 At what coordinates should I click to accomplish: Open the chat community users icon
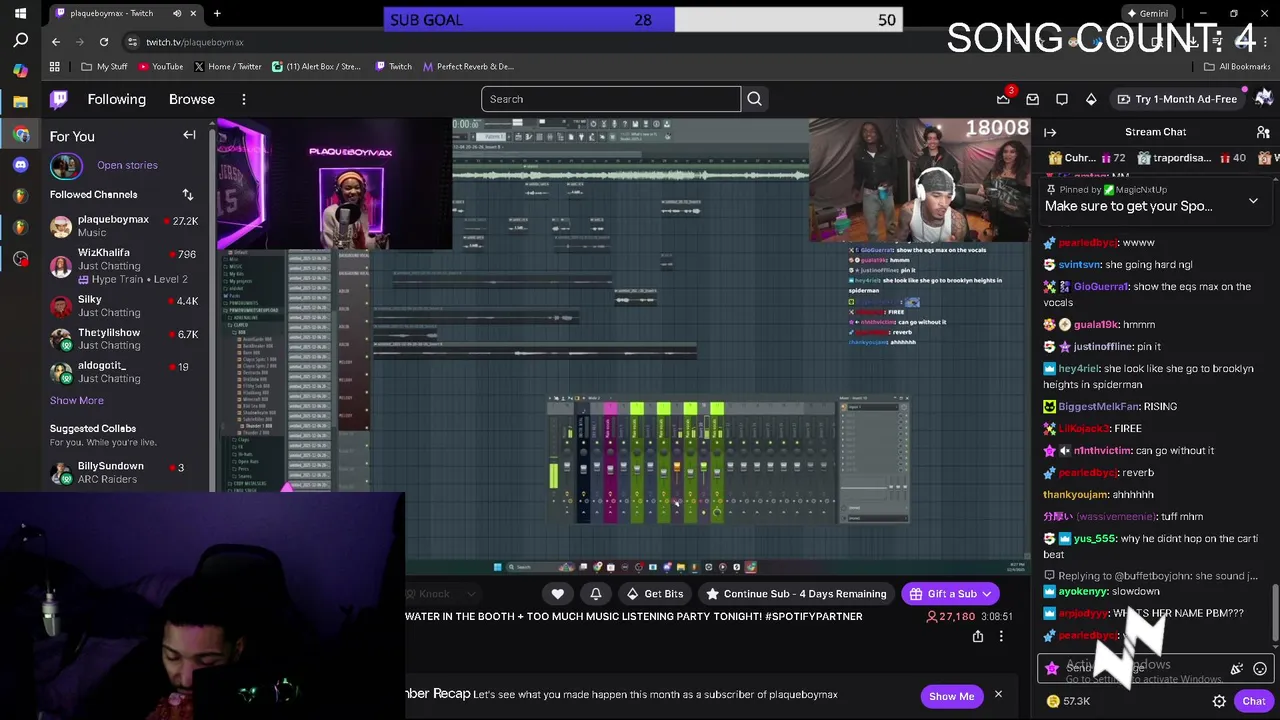point(1263,132)
